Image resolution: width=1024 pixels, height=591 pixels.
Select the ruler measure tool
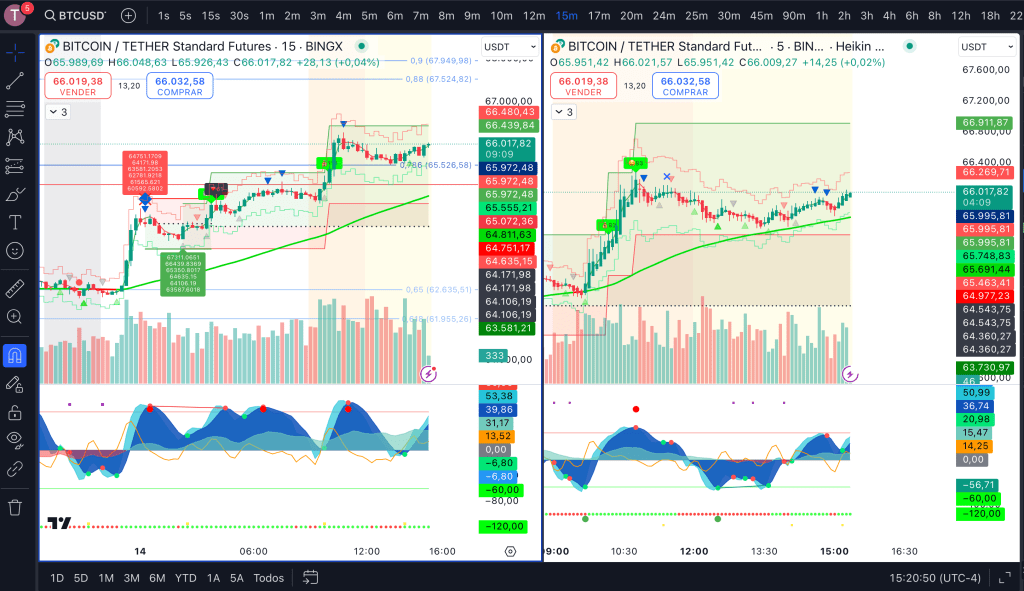[14, 289]
